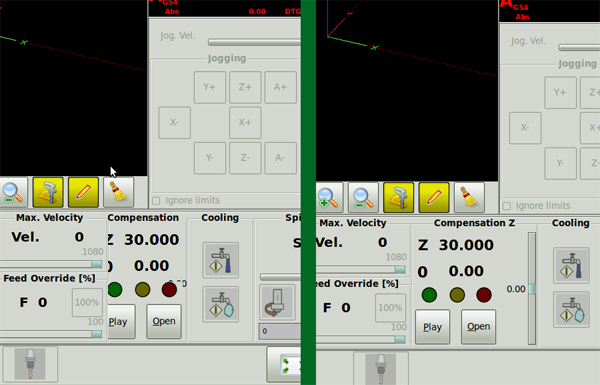
Task: Turn on flood coolant icon in right view
Action: pos(571,266)
